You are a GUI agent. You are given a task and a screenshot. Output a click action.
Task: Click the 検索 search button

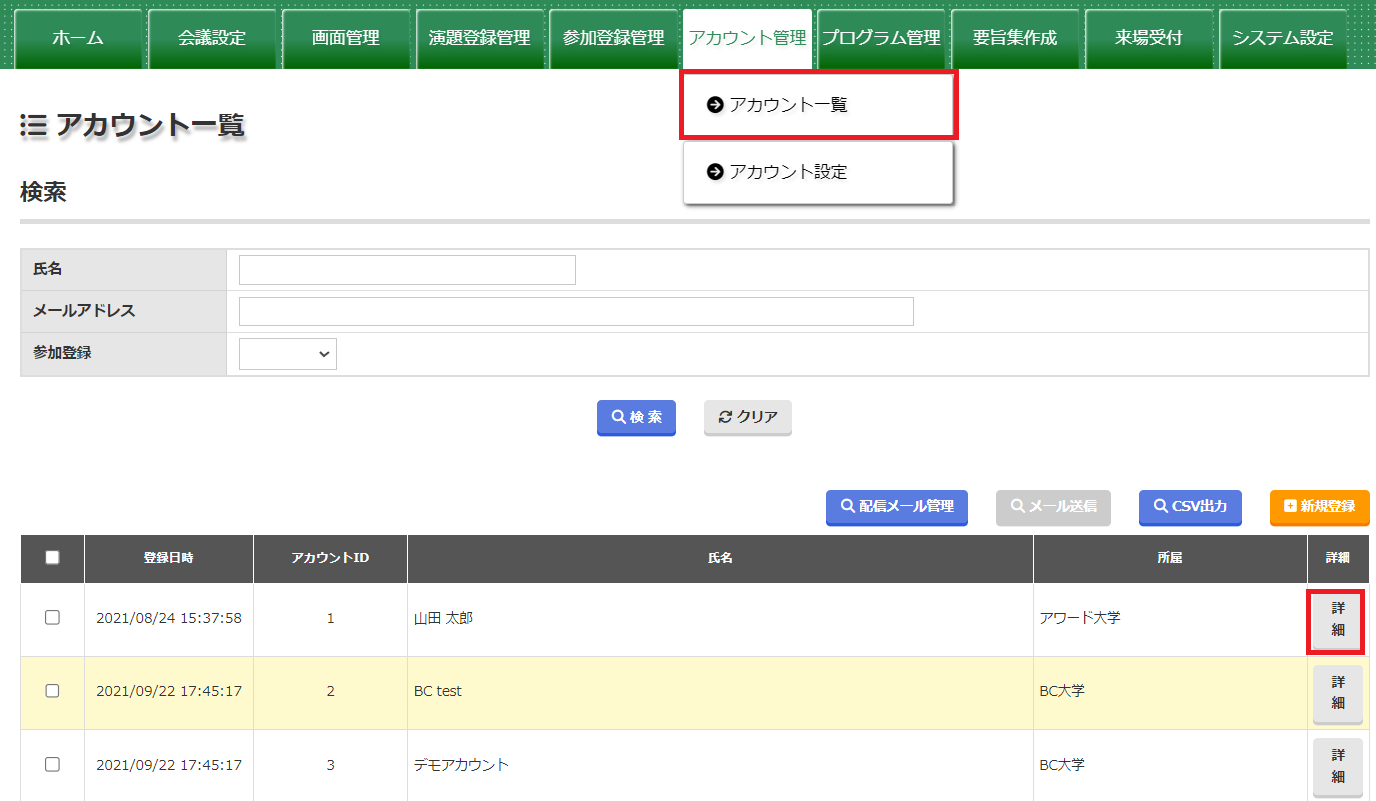[x=636, y=417]
